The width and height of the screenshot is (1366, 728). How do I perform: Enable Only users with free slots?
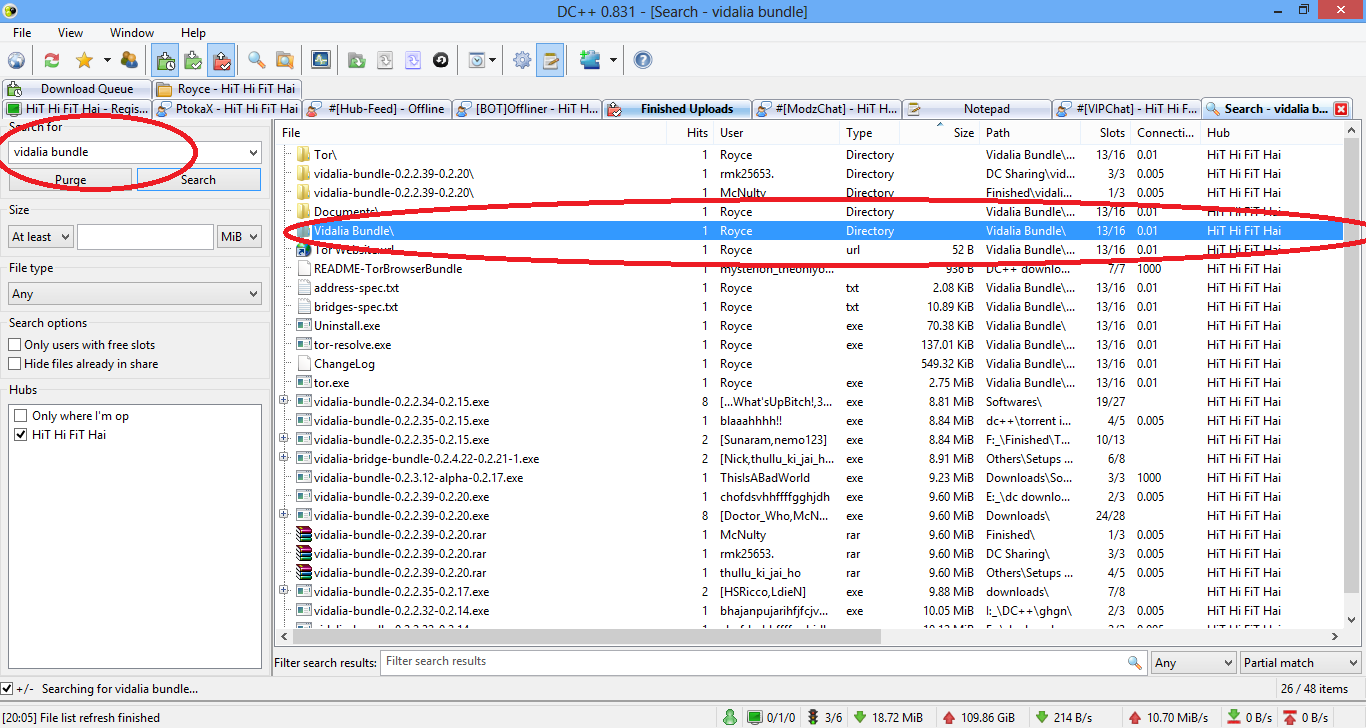click(x=15, y=345)
